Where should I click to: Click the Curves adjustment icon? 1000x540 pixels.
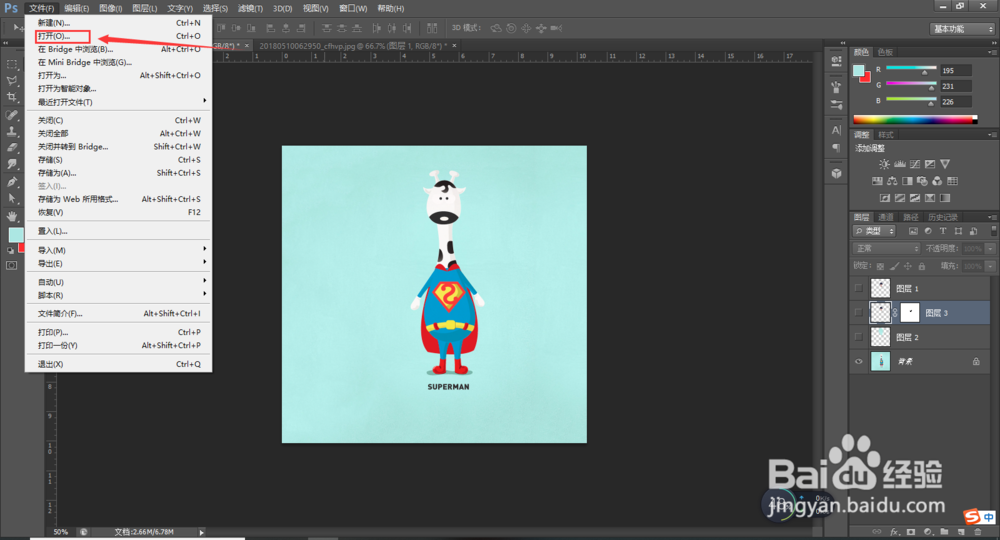[915, 164]
